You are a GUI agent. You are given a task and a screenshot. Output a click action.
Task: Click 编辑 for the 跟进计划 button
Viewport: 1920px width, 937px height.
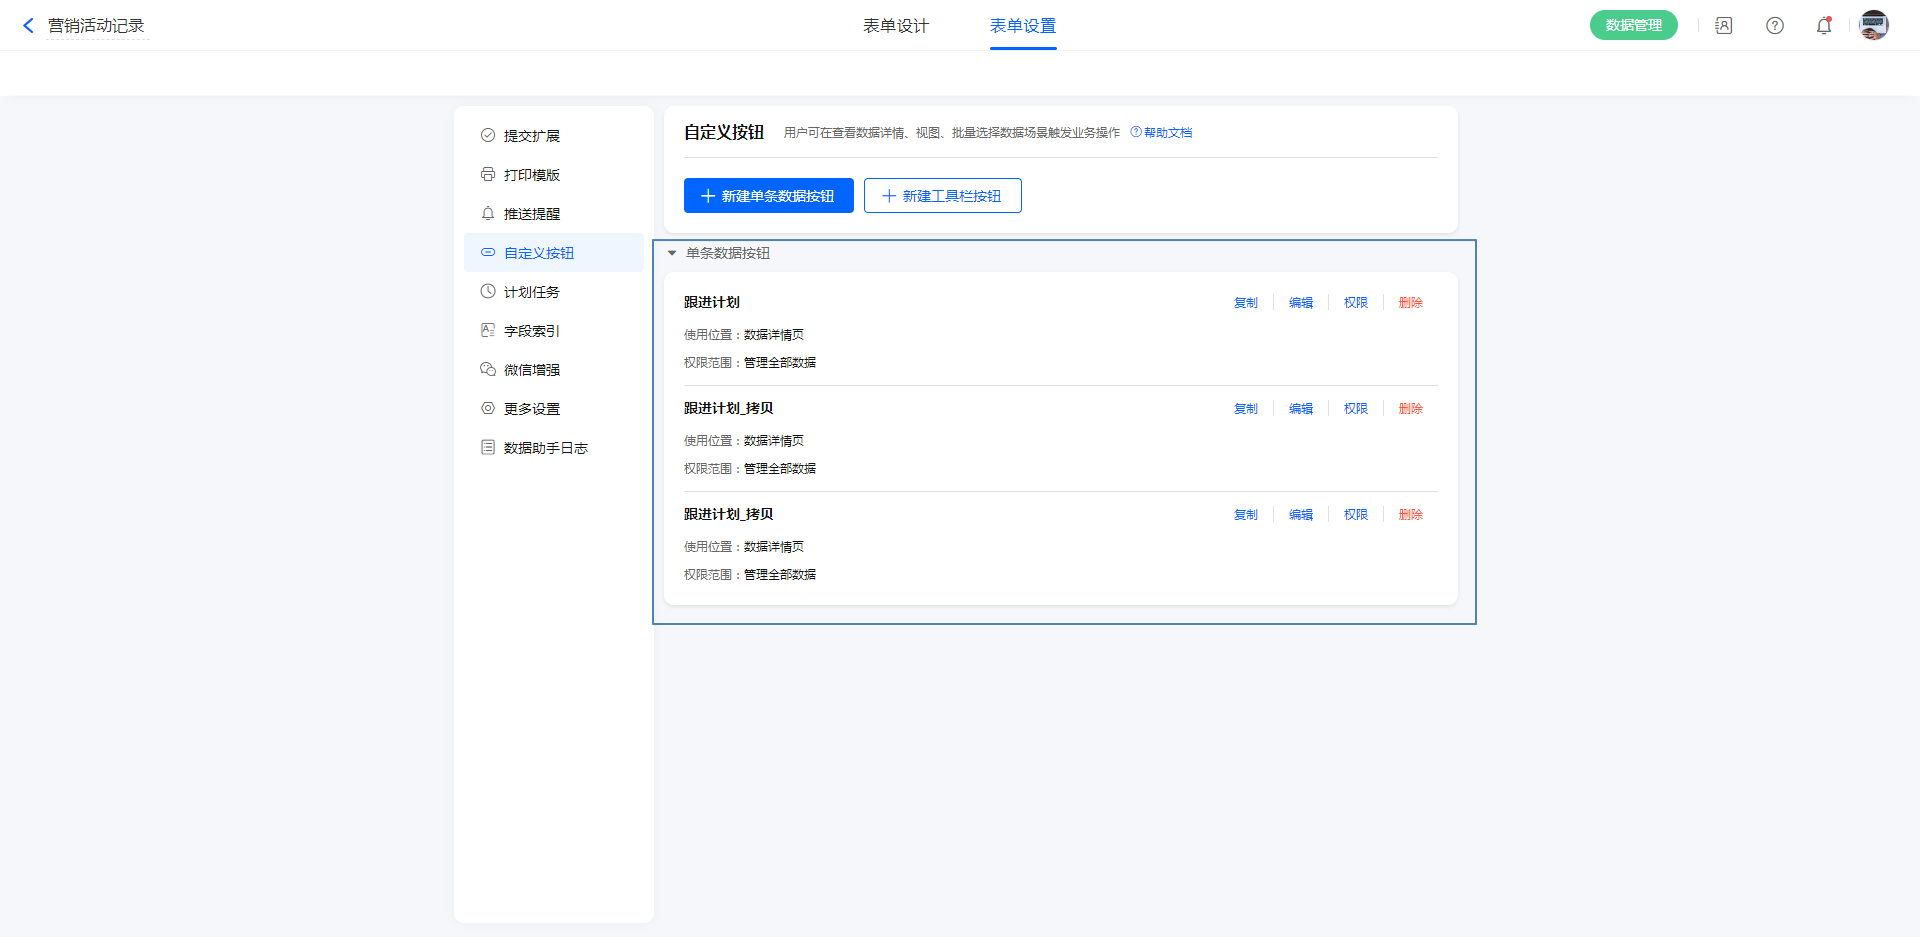tap(1300, 303)
